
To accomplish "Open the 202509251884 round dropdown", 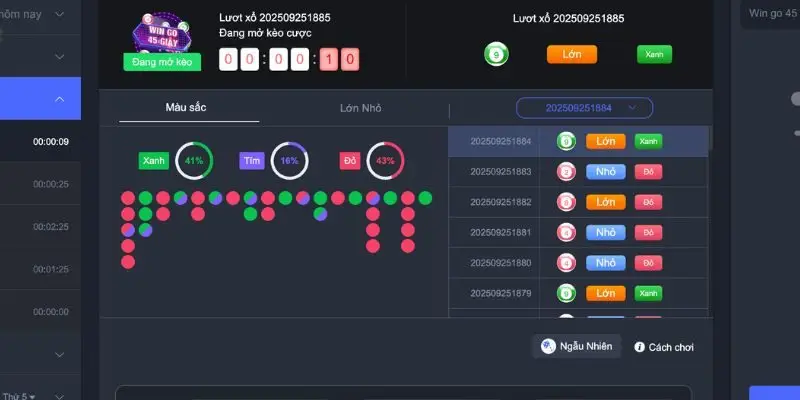I will click(x=584, y=107).
